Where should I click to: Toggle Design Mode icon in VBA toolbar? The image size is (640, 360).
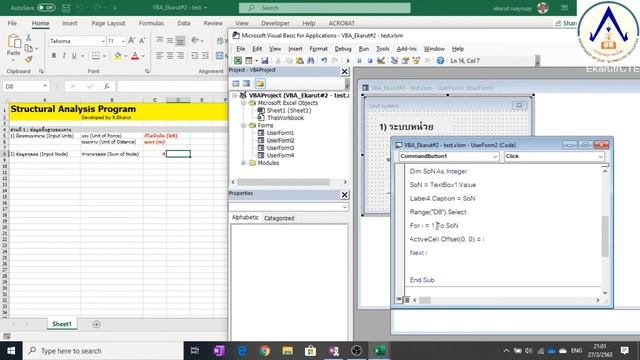coord(381,61)
